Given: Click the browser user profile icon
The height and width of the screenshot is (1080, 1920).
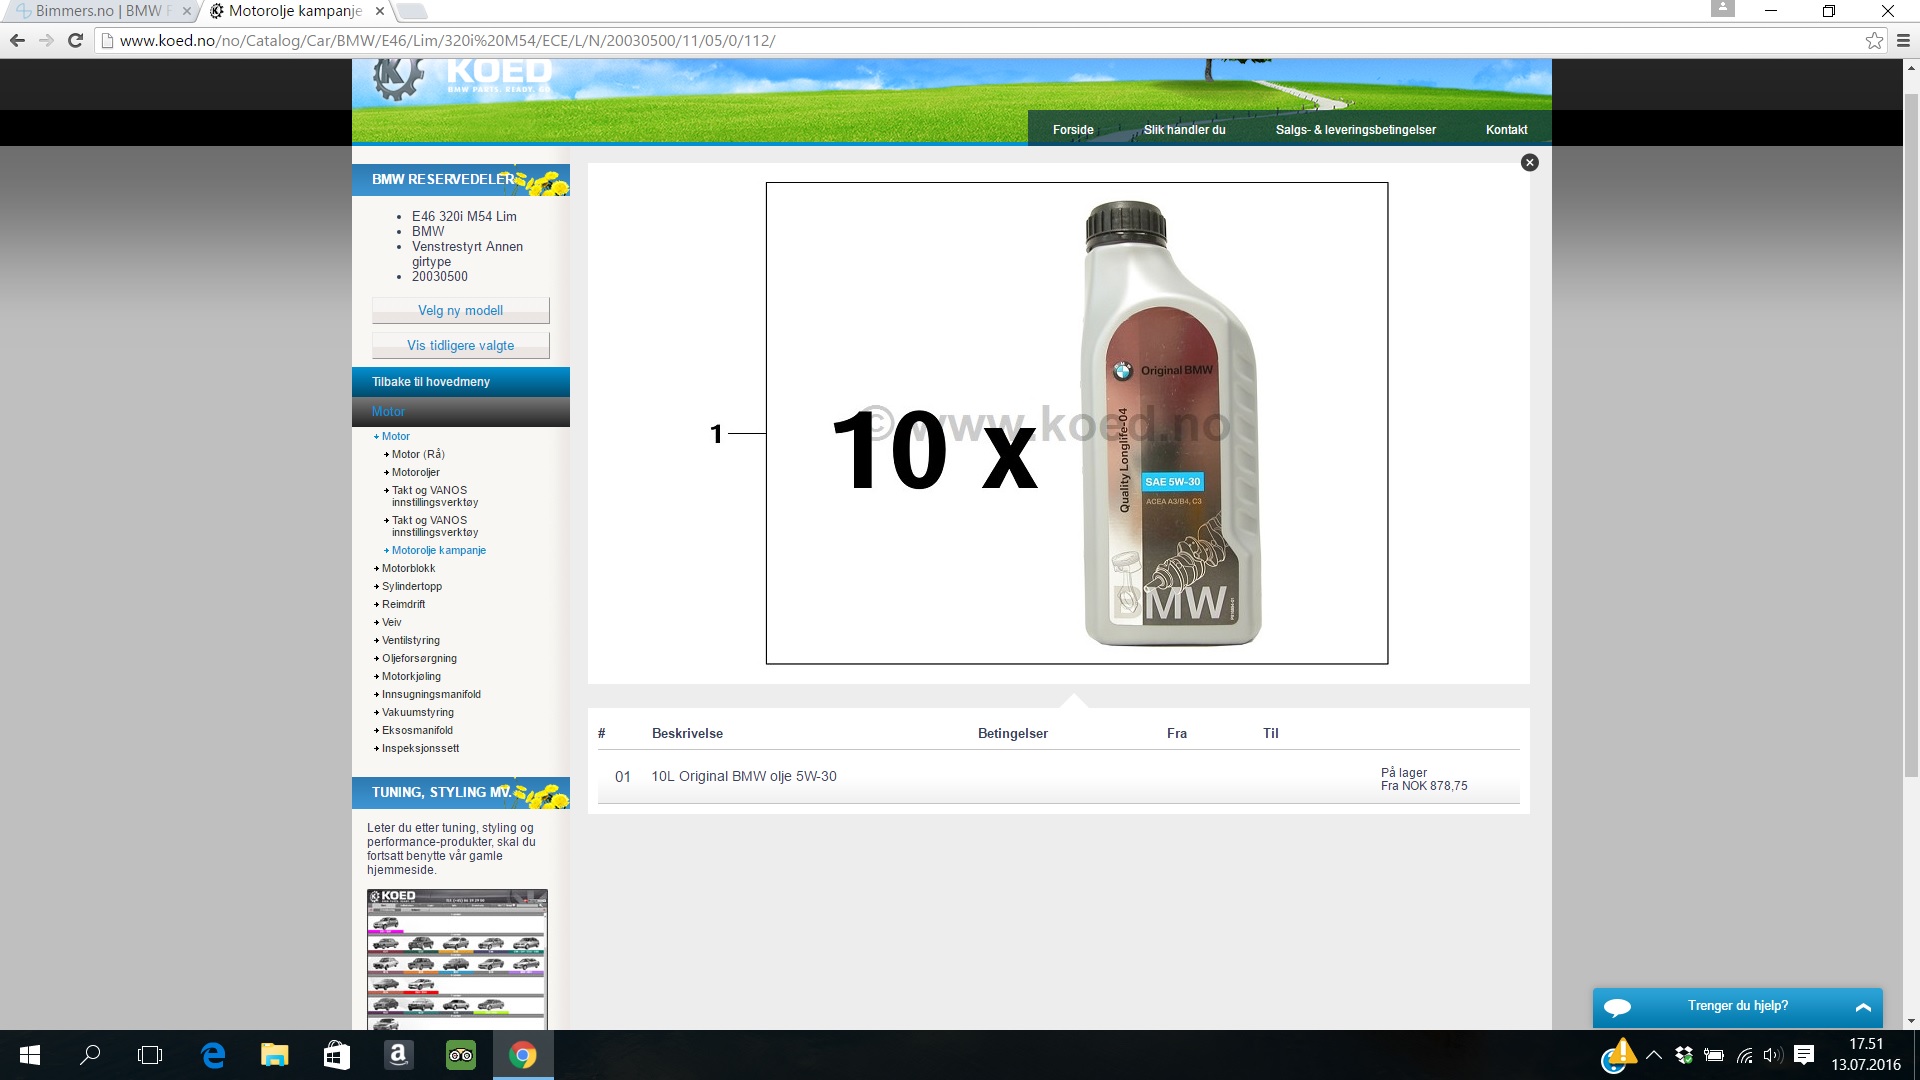Looking at the screenshot, I should 1722,9.
